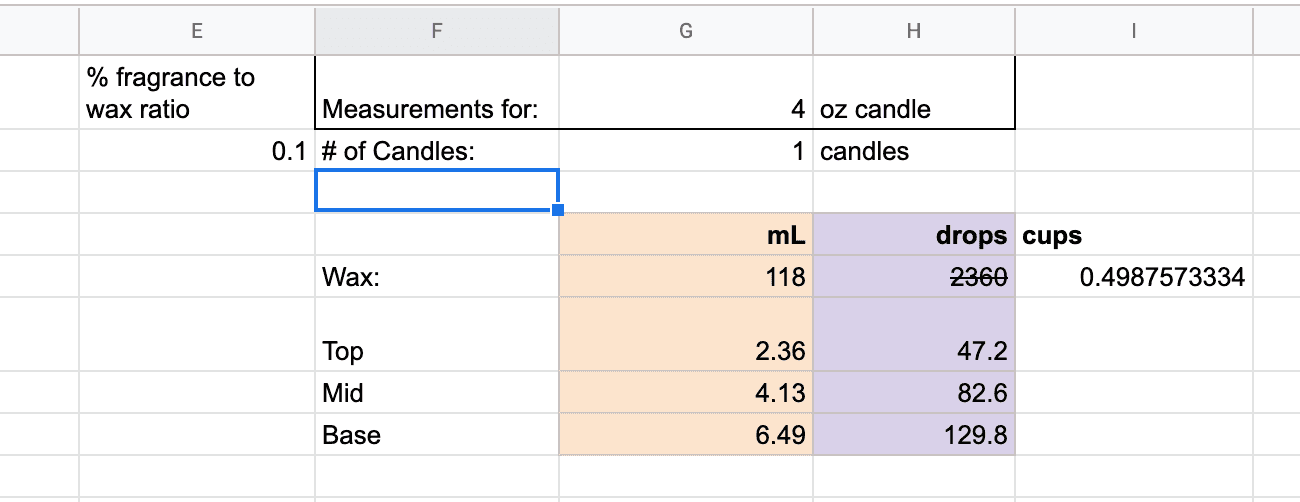
Task: Click the Mid drops value 82.6
Action: (913, 393)
